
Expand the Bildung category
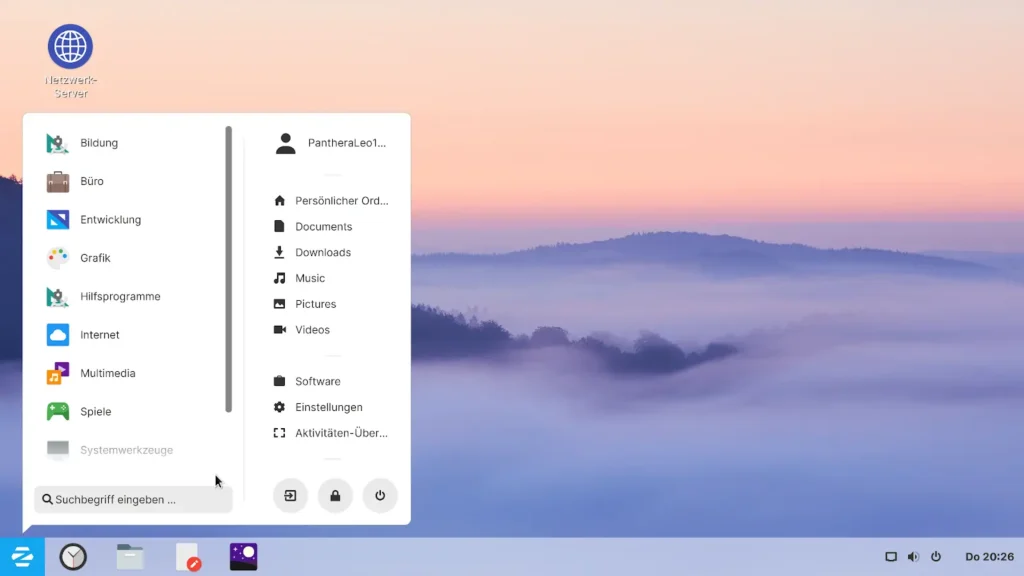coord(99,143)
